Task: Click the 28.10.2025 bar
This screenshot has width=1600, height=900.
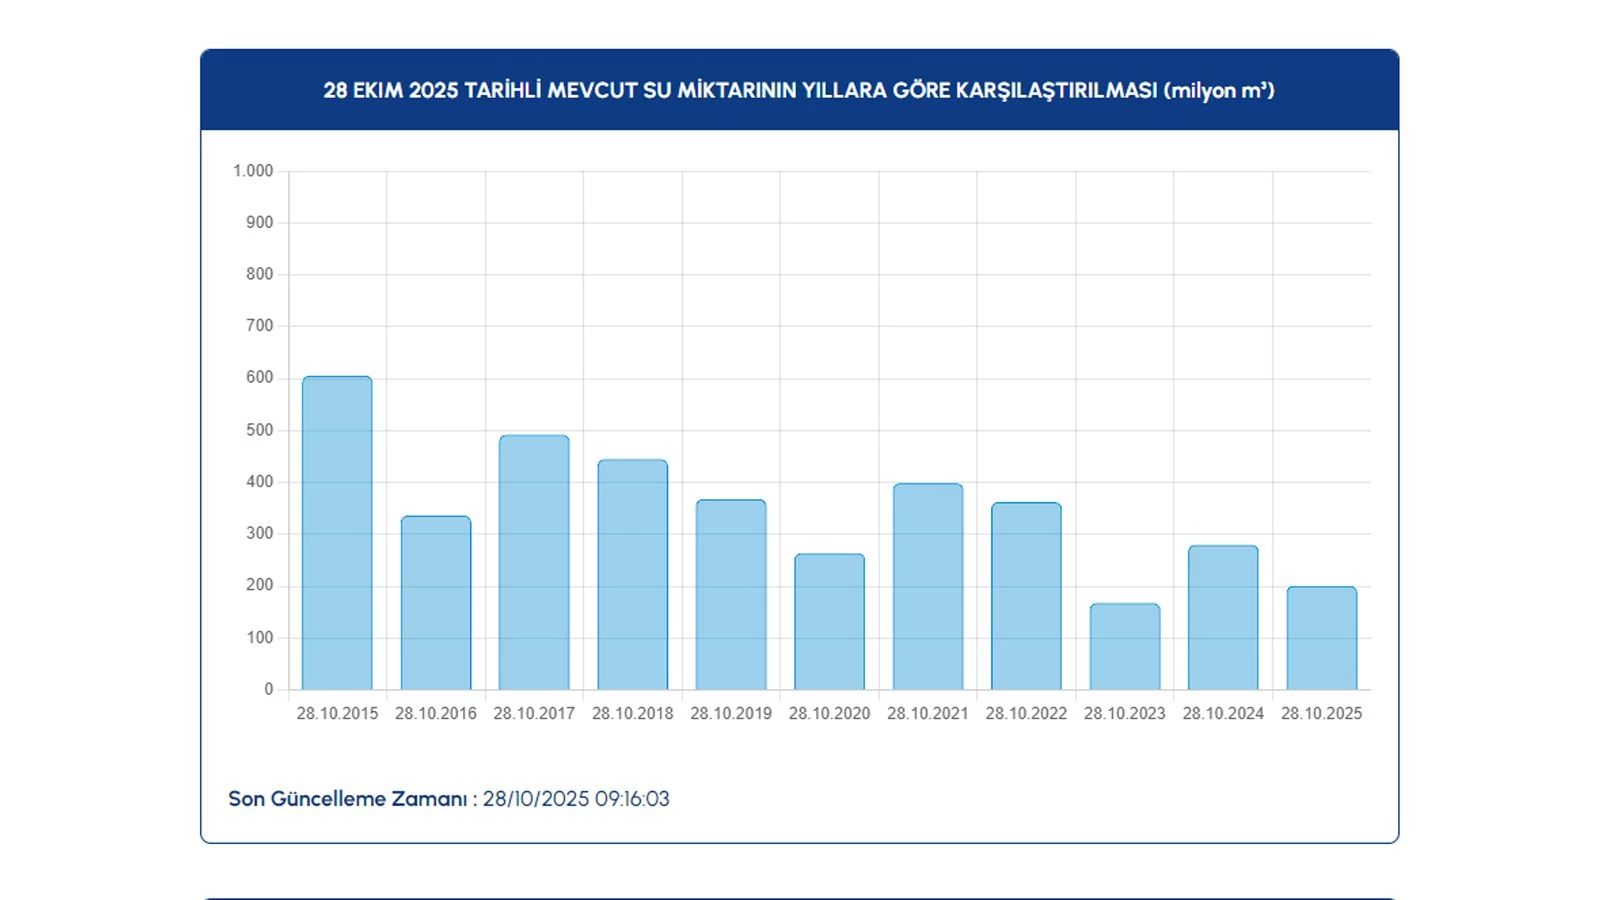Action: pos(1321,638)
